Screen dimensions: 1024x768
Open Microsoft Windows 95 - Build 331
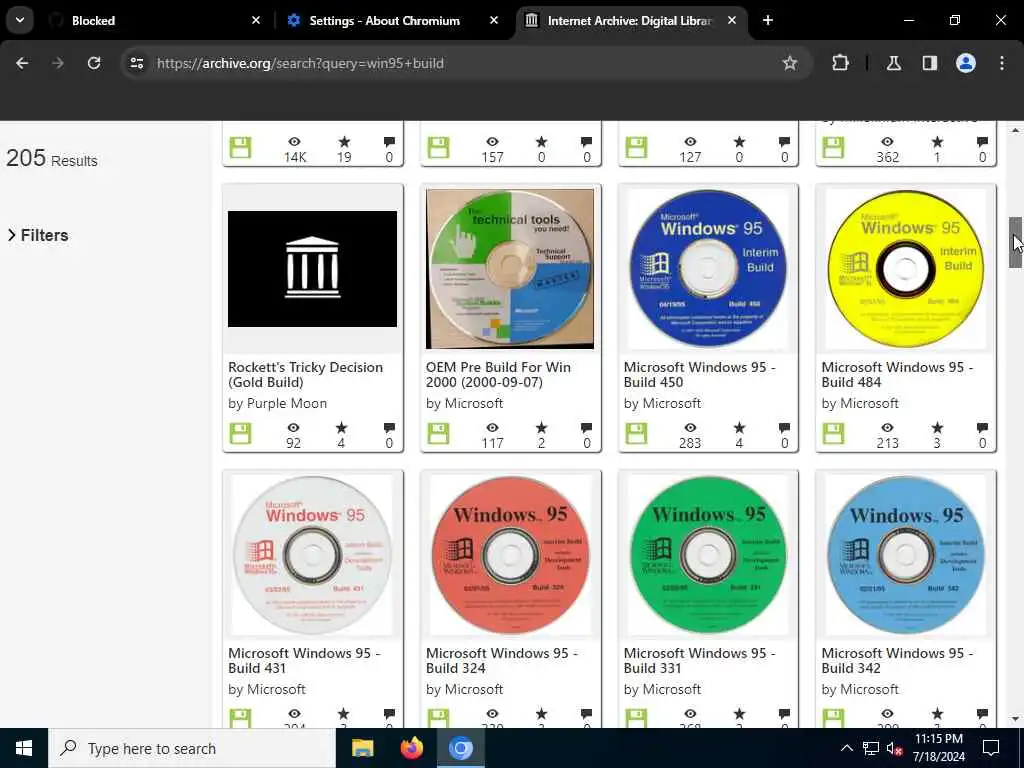(699, 661)
